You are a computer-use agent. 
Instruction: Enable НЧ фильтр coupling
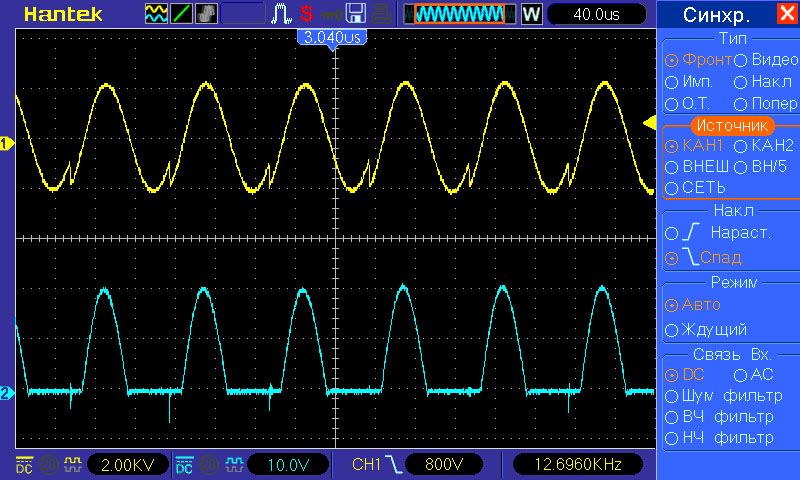719,438
